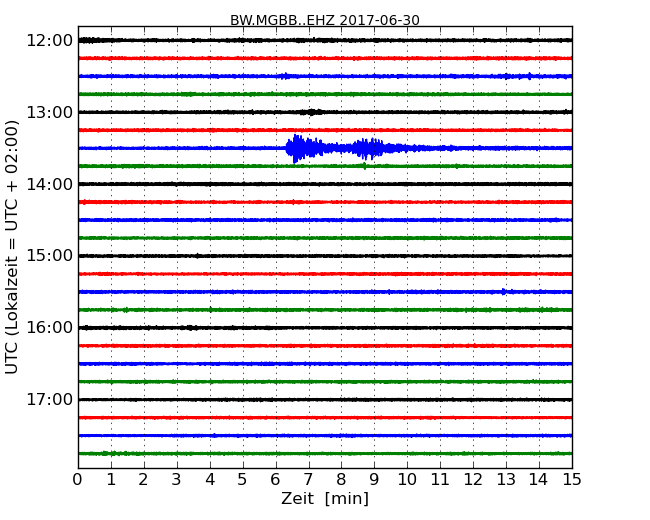Click x-axis tick label 1
This screenshot has width=650, height=520.
pos(111,480)
